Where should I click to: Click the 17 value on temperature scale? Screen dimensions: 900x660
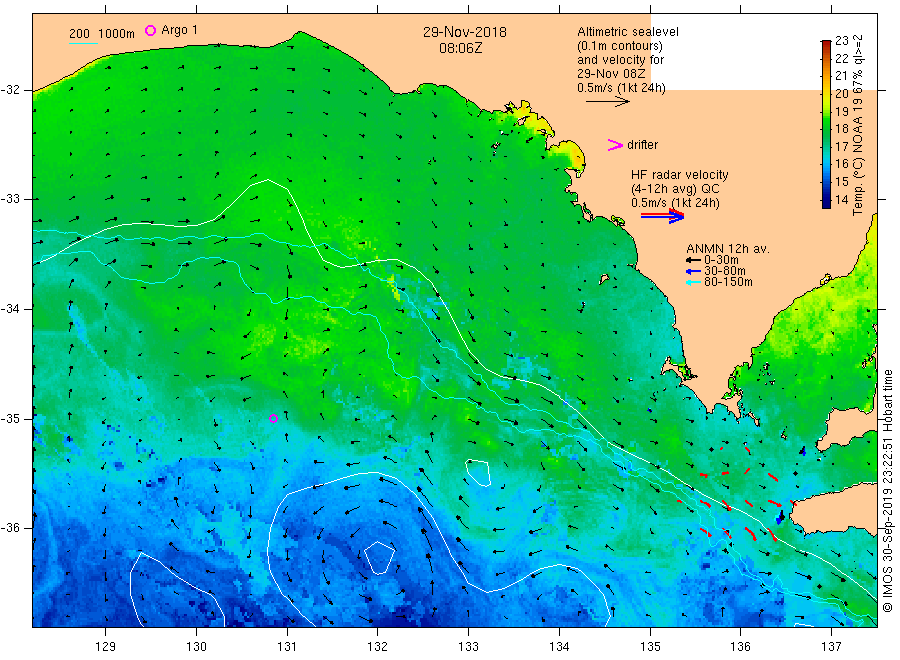tap(841, 147)
